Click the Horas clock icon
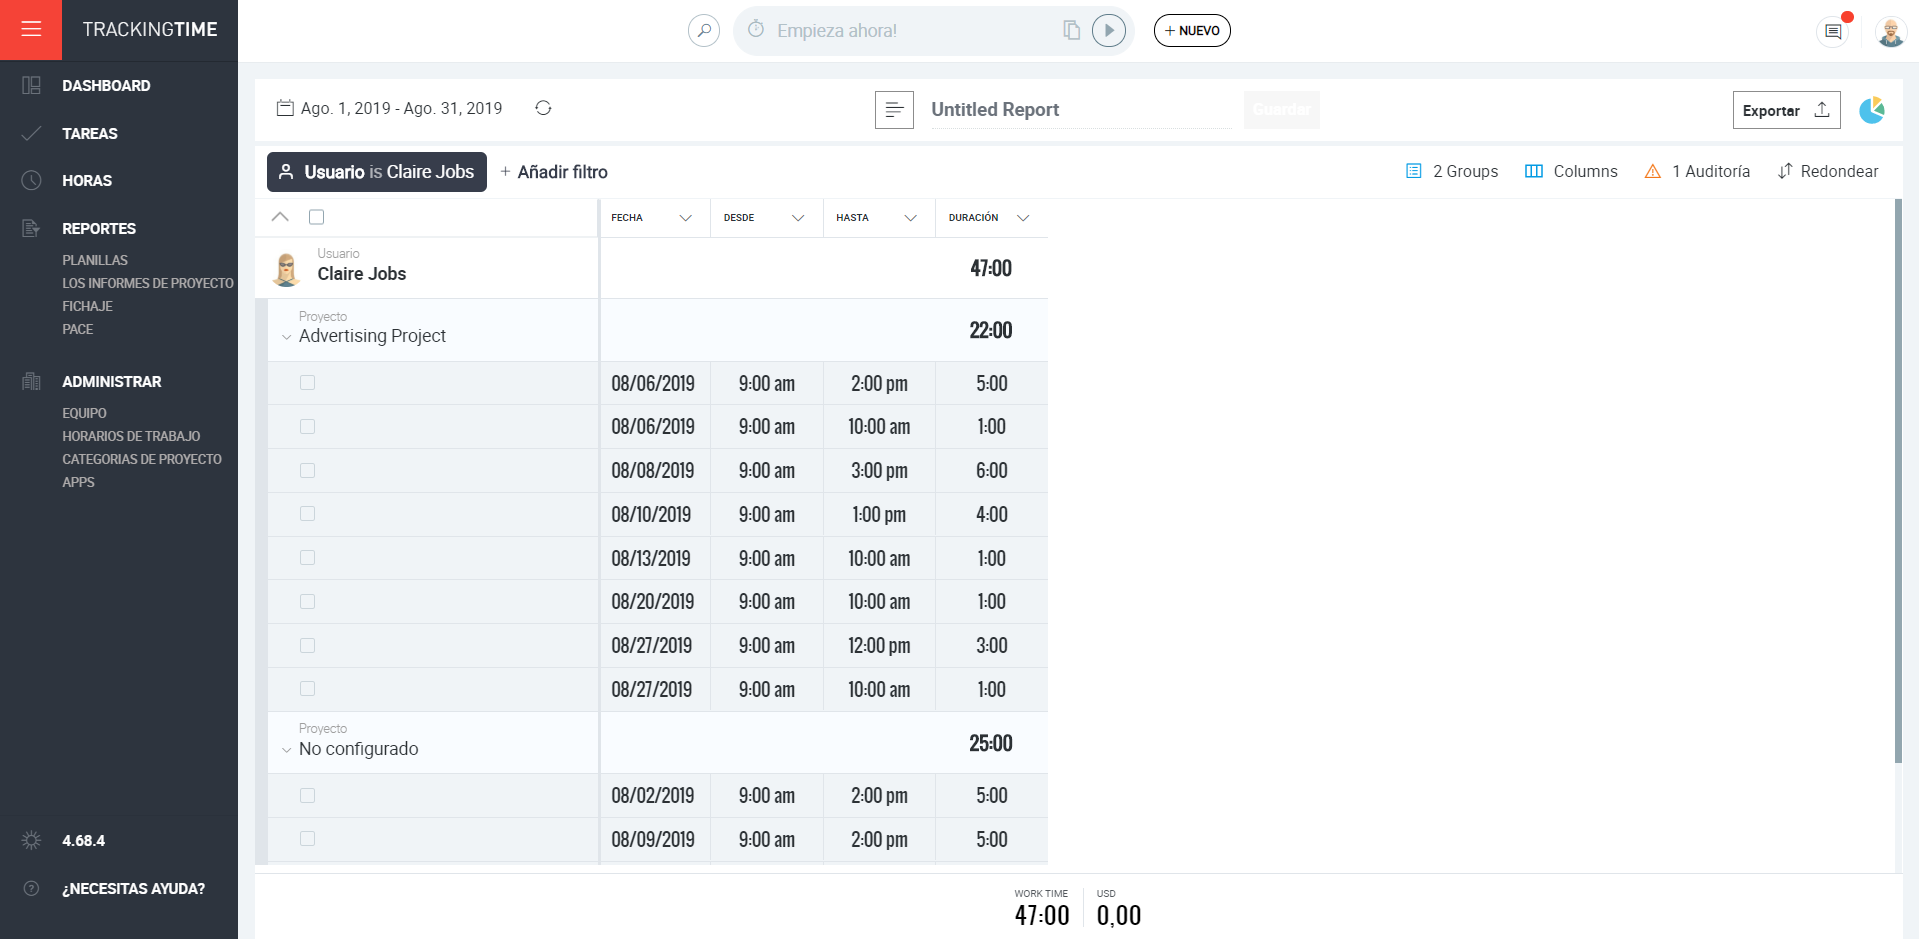1919x939 pixels. pyautogui.click(x=31, y=180)
